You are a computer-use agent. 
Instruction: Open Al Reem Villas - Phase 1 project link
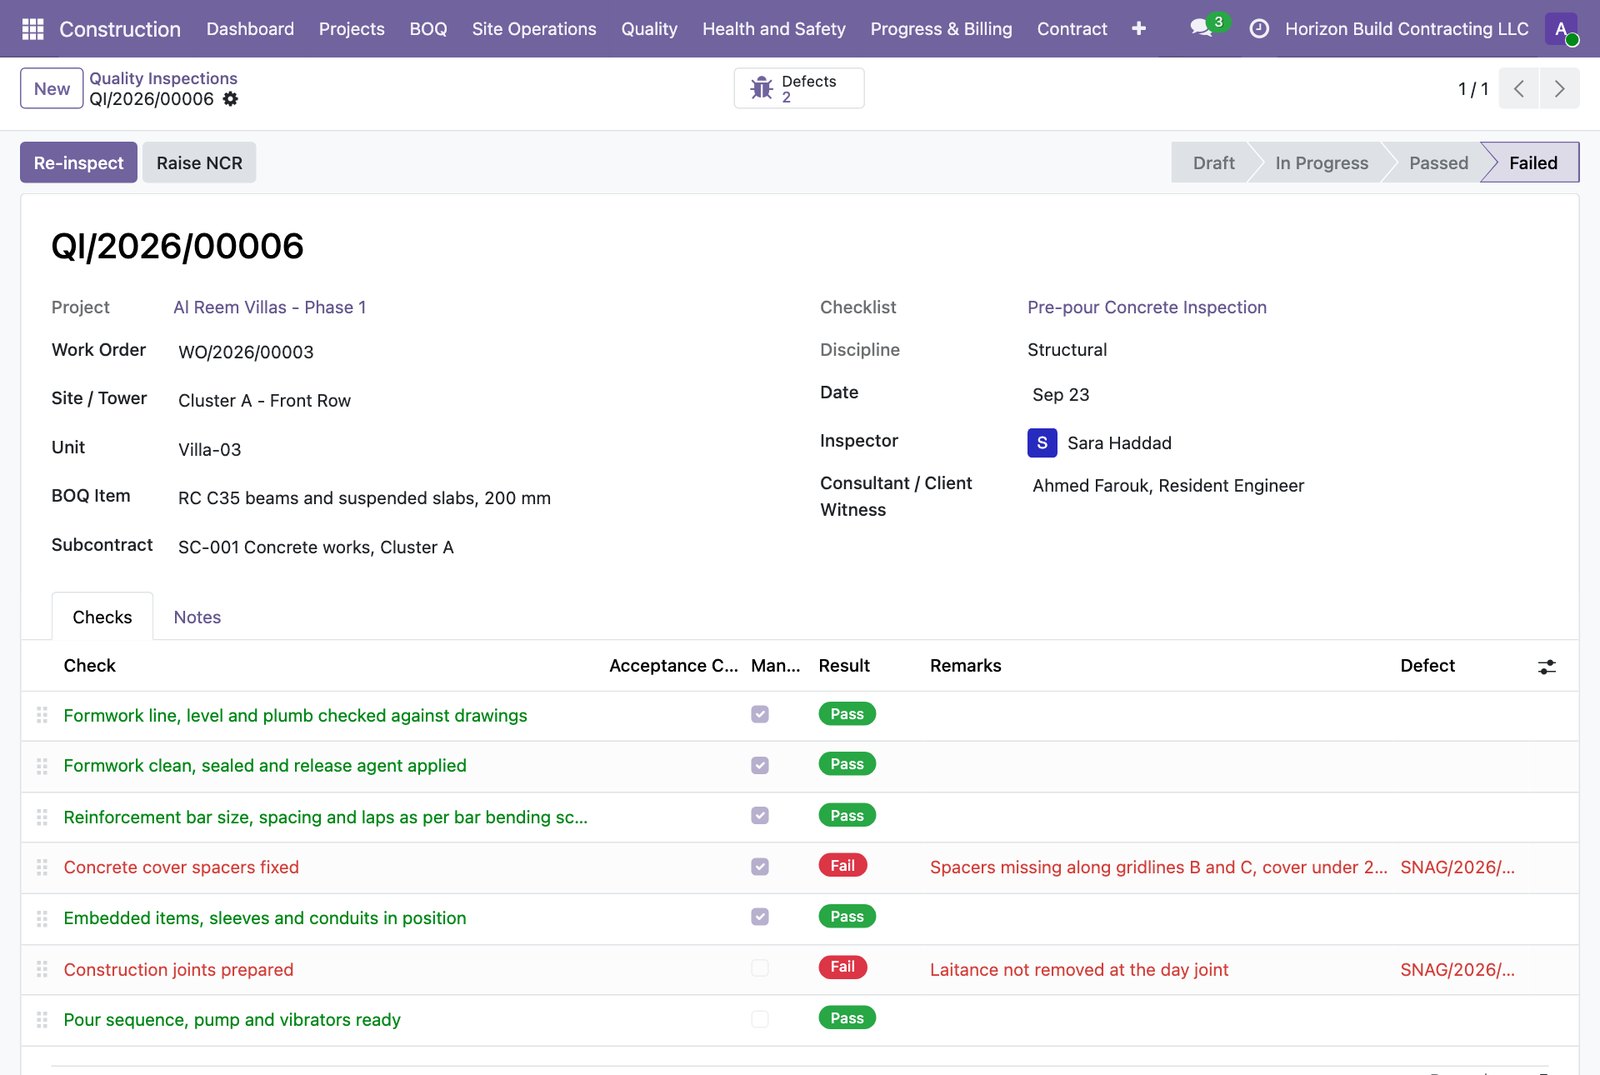(x=270, y=307)
